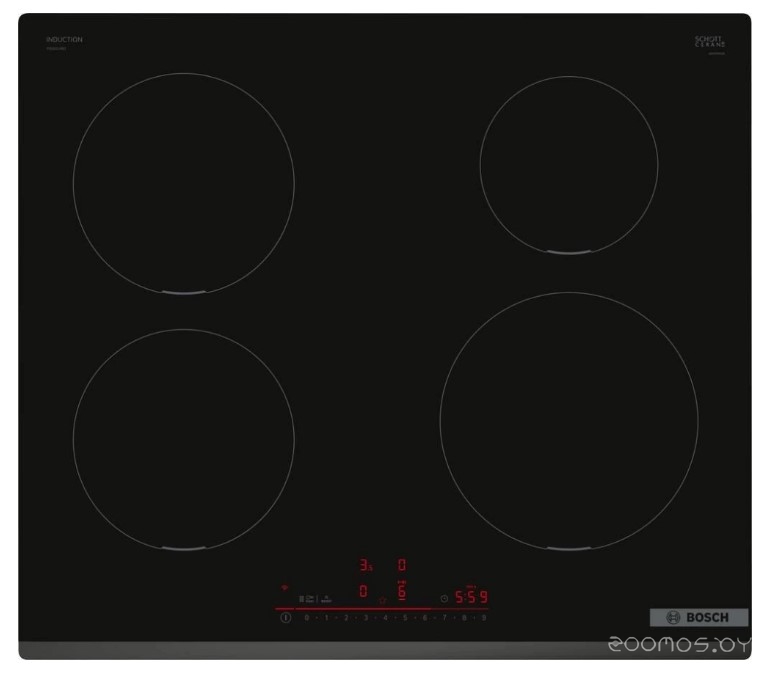Tap the red Wi-Fi indicator icon
Image resolution: width=772 pixels, height=675 pixels.
[x=284, y=588]
